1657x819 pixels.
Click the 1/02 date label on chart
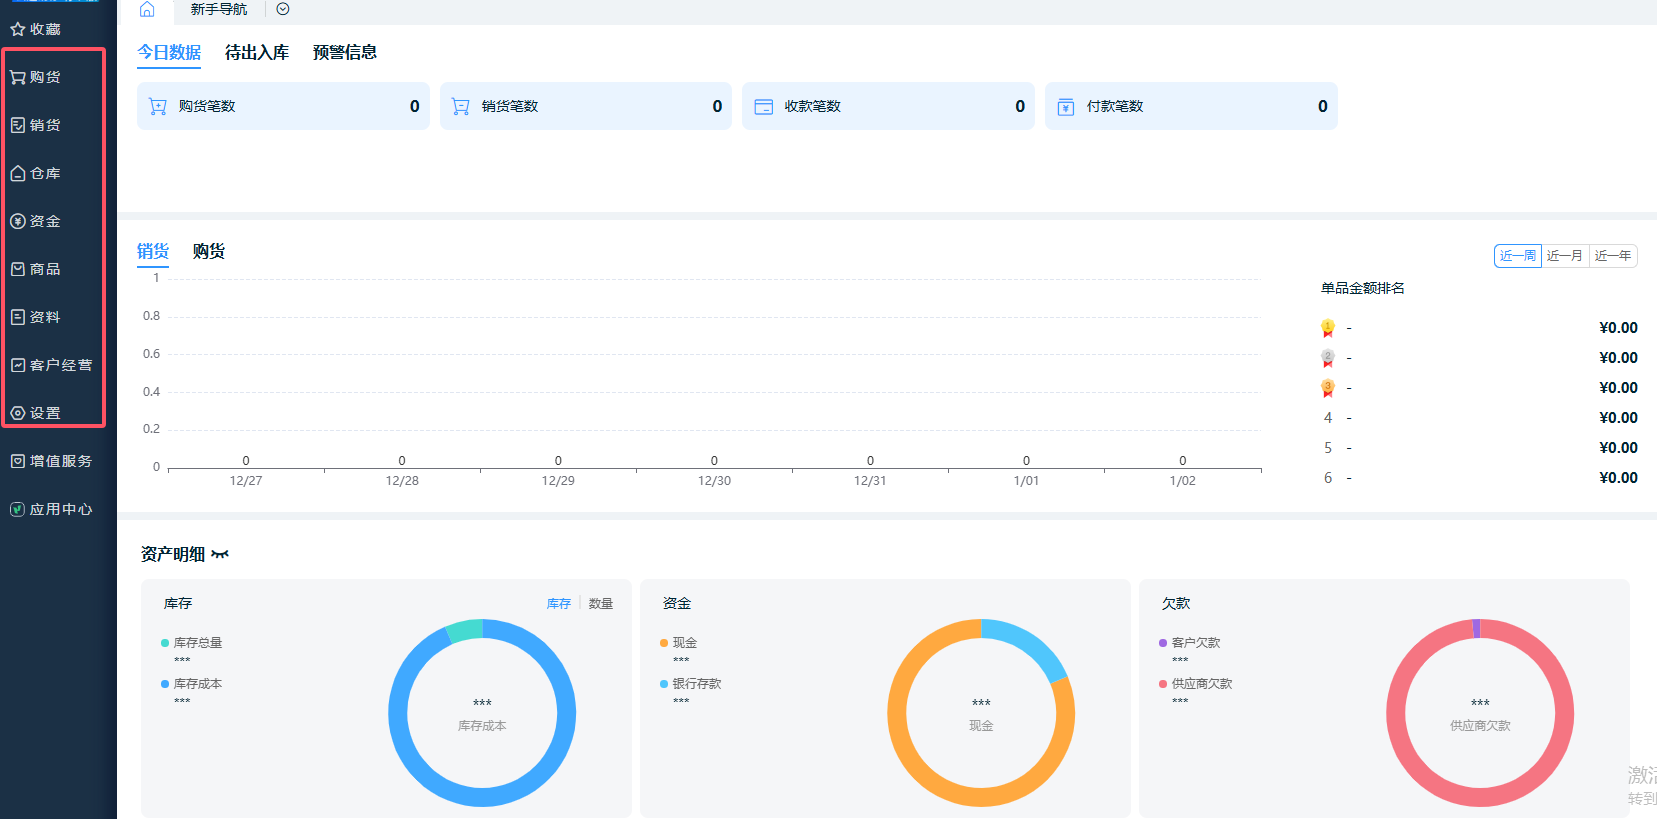coord(1182,481)
